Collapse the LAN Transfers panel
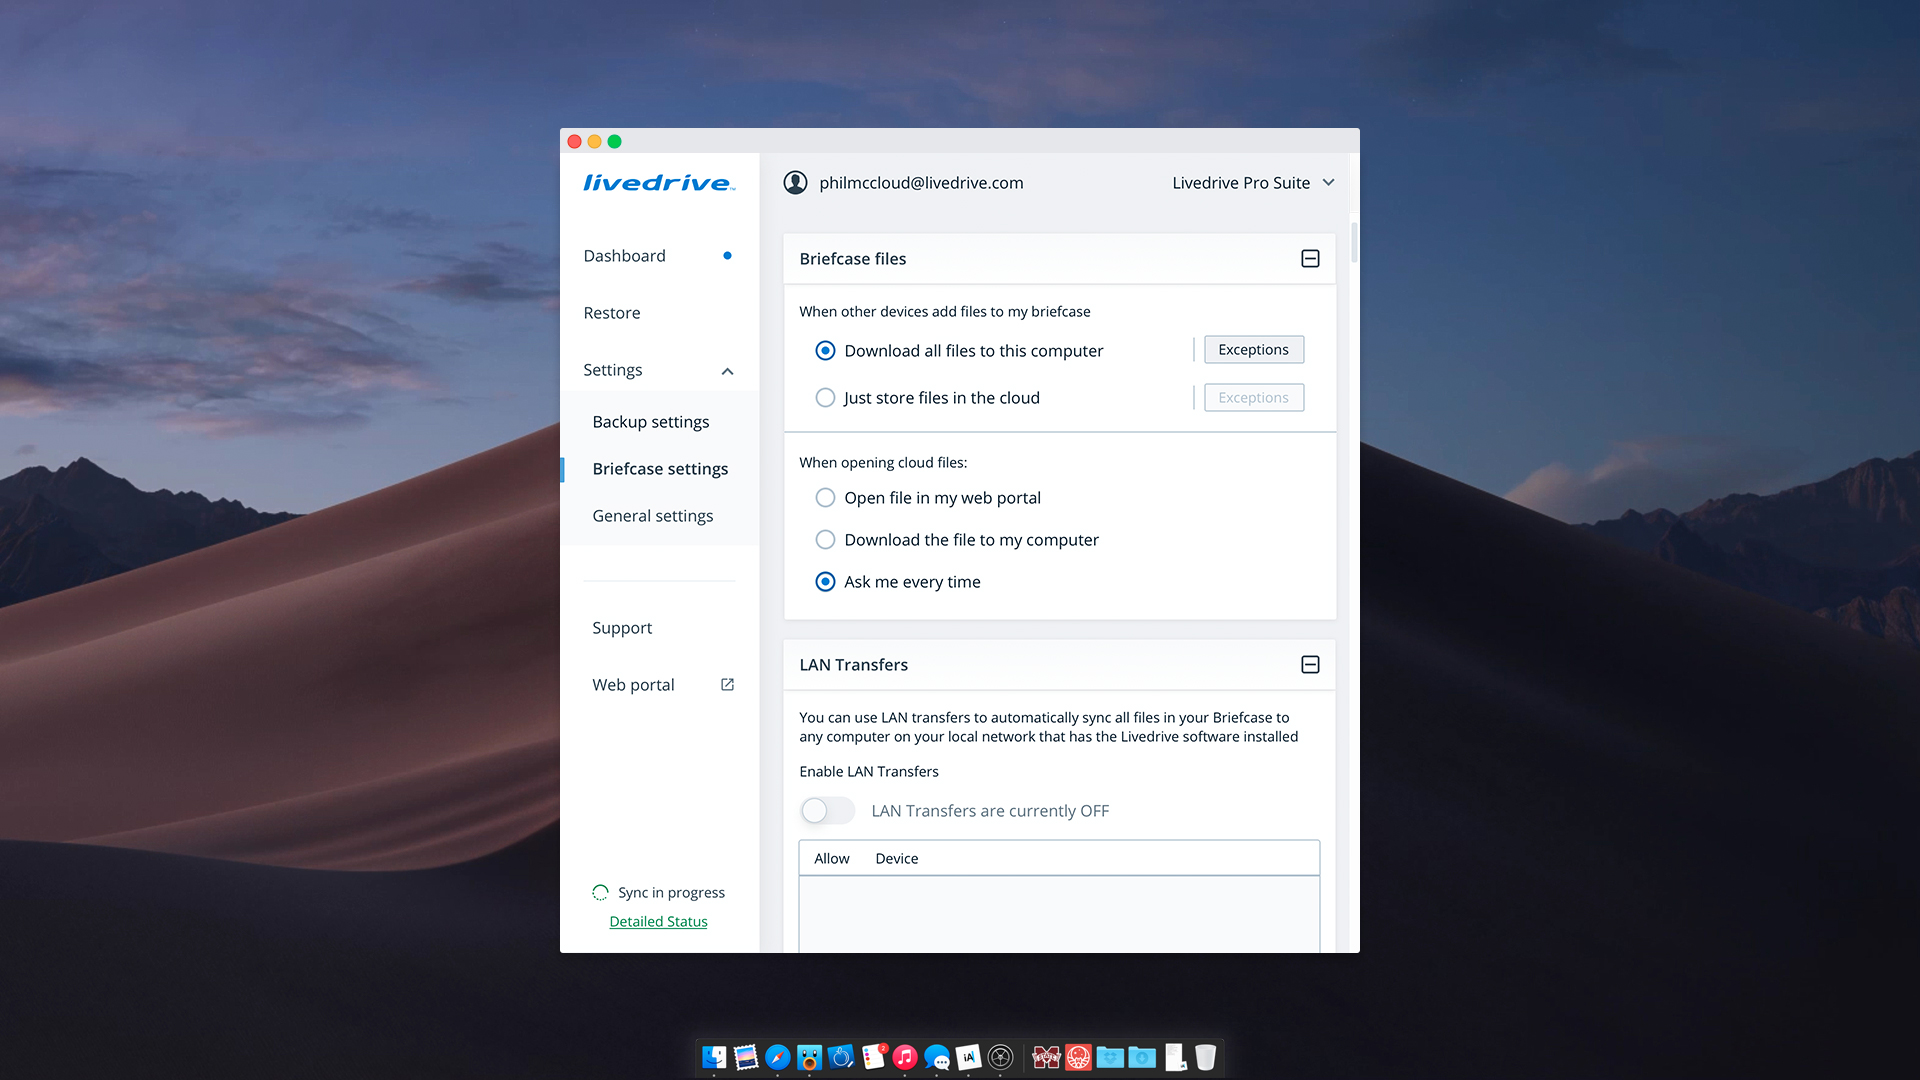Screen dimensions: 1920x1080 [1310, 665]
